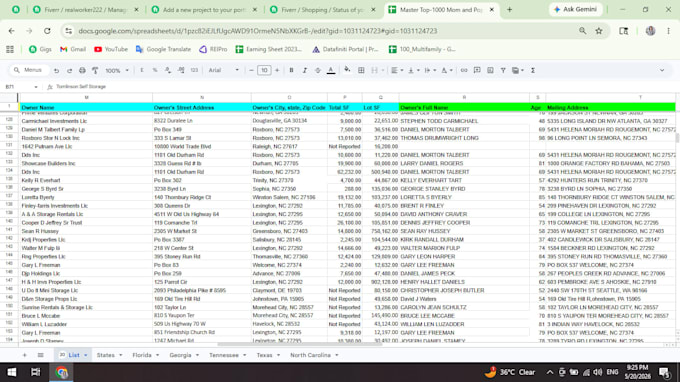This screenshot has width=680, height=382.
Task: Reload the page
Action: (x=47, y=31)
